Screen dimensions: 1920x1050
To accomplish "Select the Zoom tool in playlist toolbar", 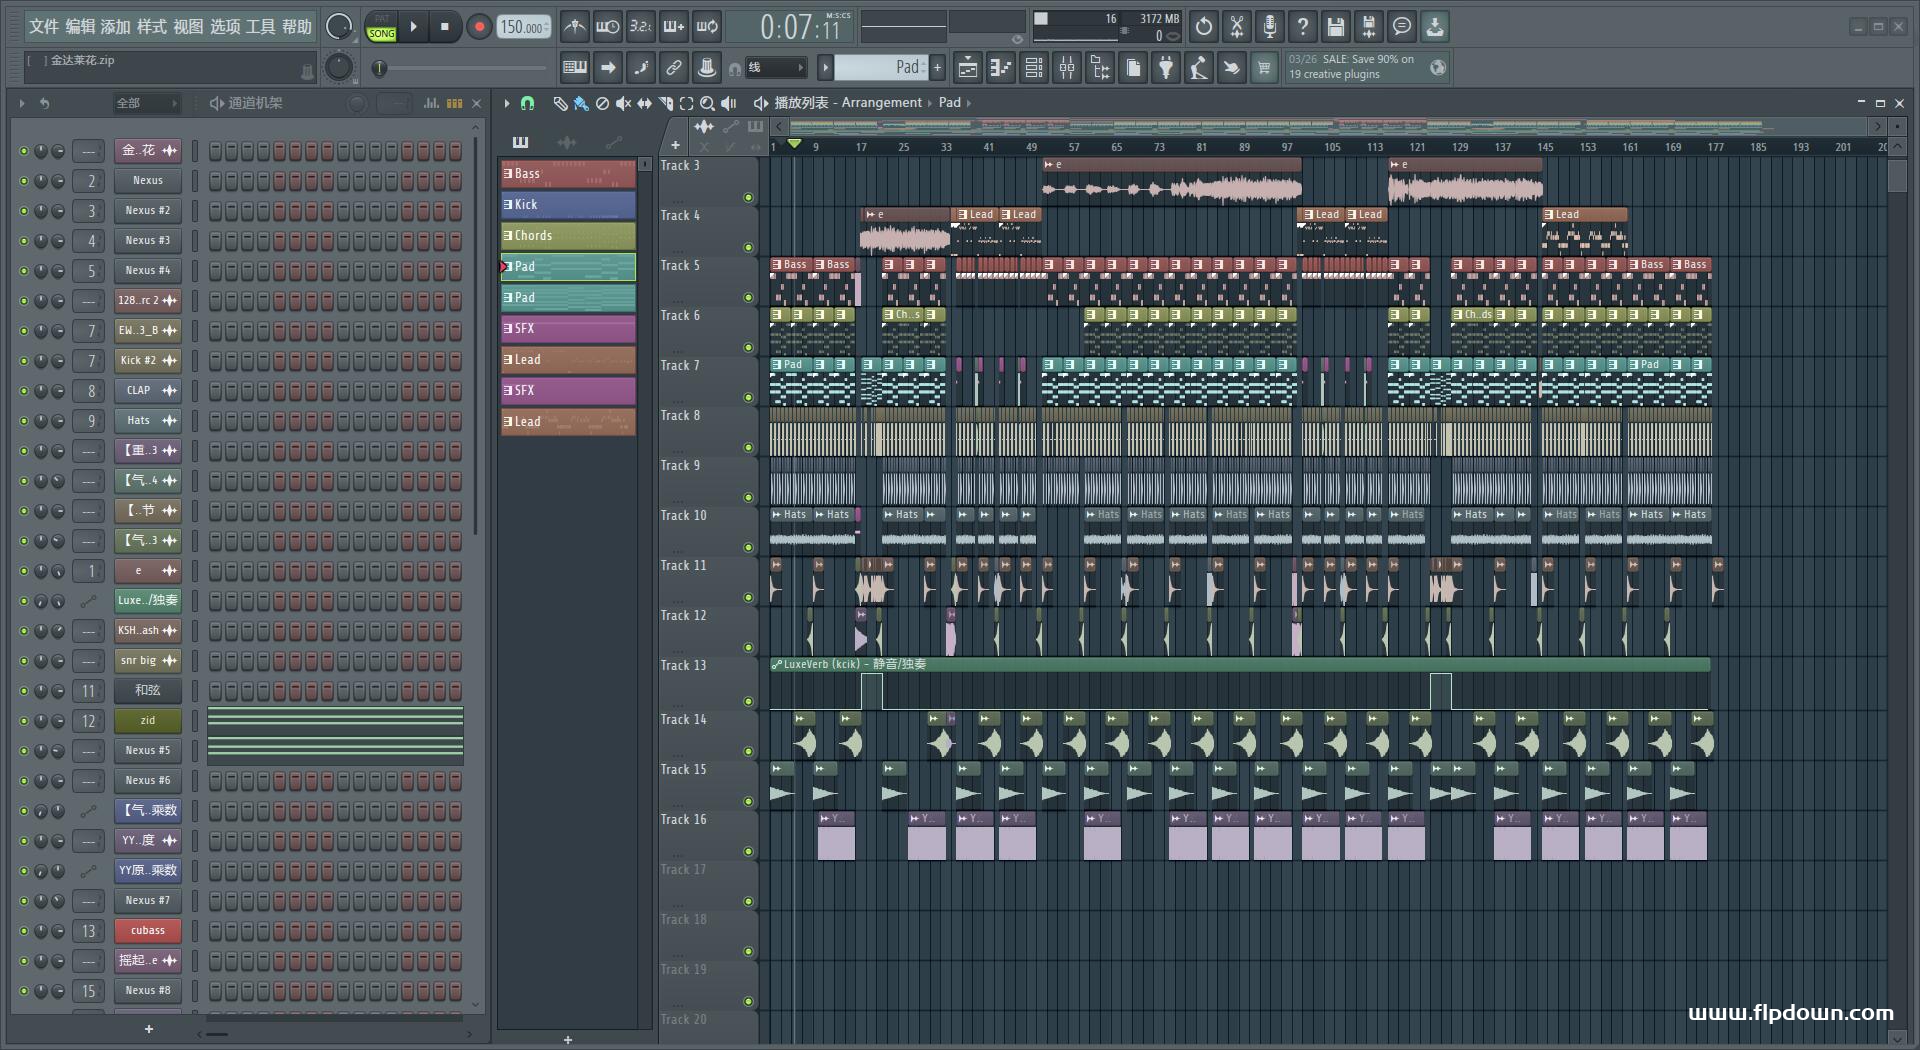I will coord(708,103).
